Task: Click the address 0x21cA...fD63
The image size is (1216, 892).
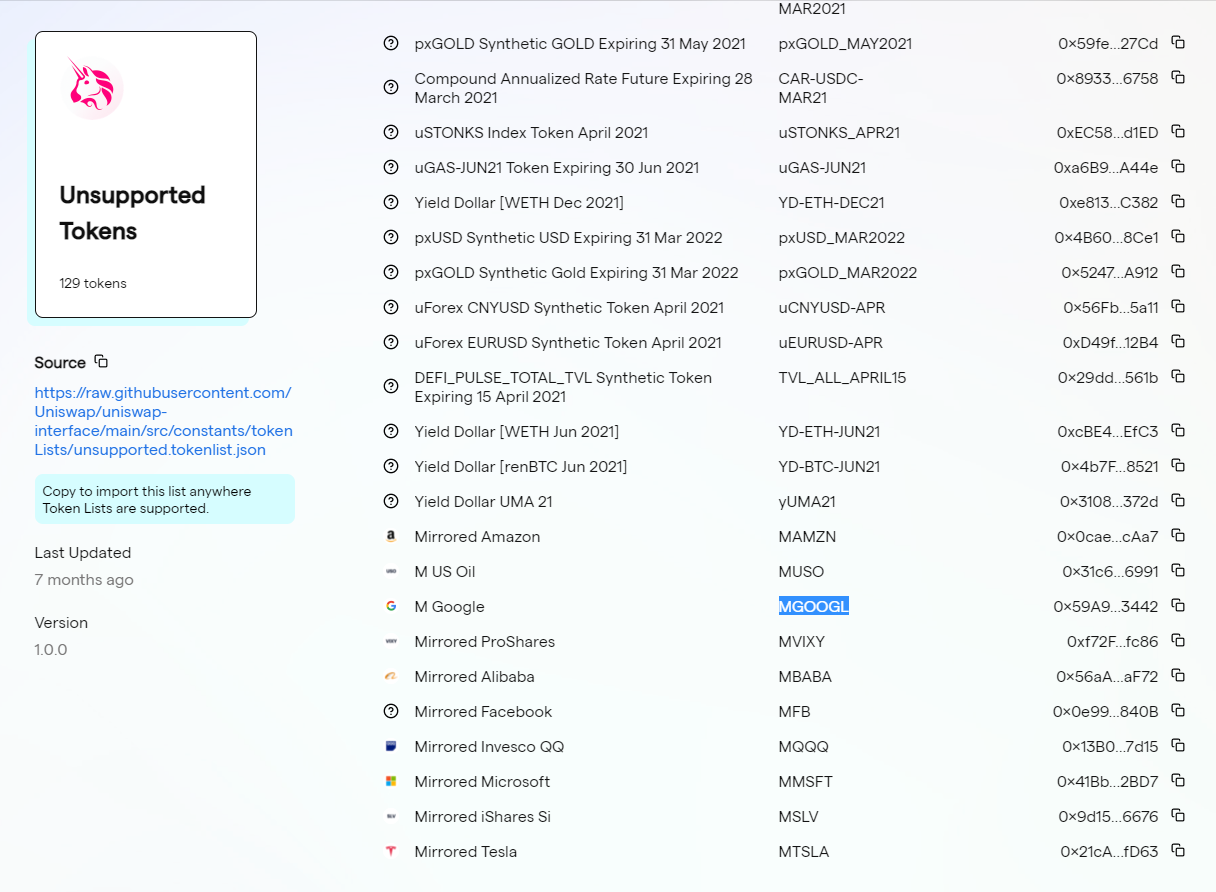Action: point(1110,851)
